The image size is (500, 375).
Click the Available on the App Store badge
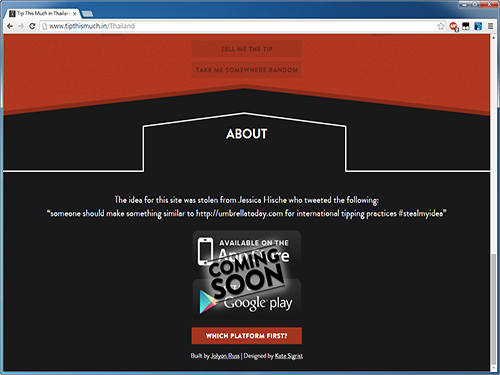coord(247,251)
